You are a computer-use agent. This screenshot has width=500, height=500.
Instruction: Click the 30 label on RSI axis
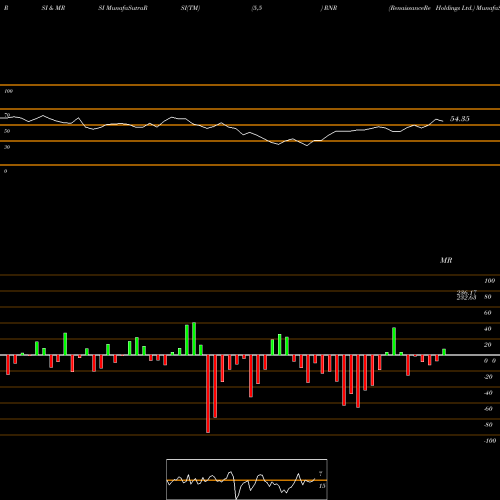(x=7, y=147)
